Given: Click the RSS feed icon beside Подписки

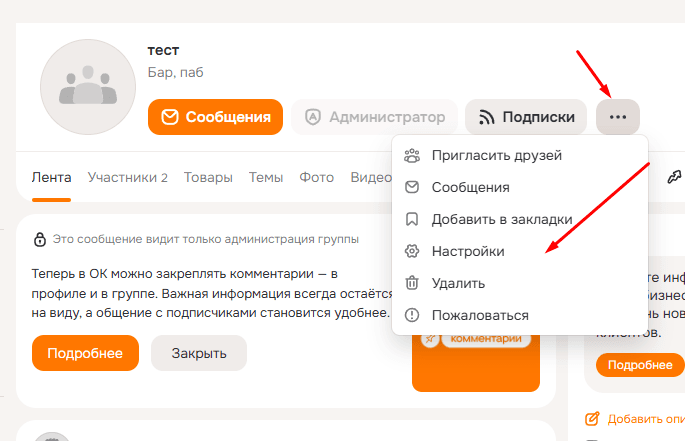Looking at the screenshot, I should click(487, 117).
